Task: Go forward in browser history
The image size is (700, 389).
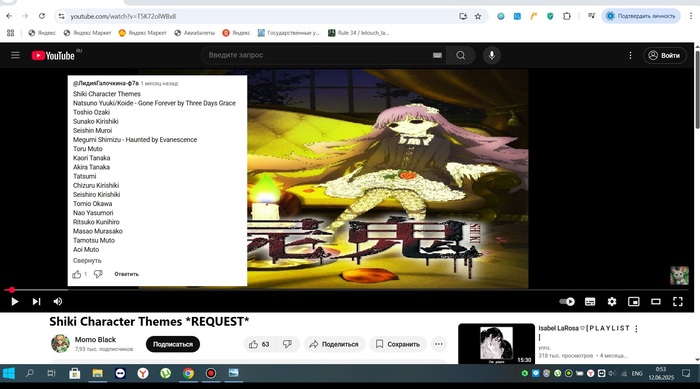Action: pos(25,16)
